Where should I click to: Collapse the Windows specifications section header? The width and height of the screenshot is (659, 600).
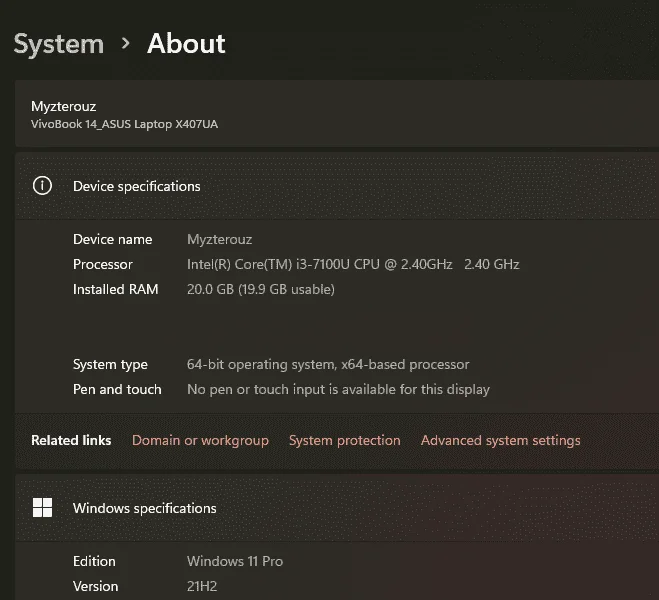click(337, 508)
